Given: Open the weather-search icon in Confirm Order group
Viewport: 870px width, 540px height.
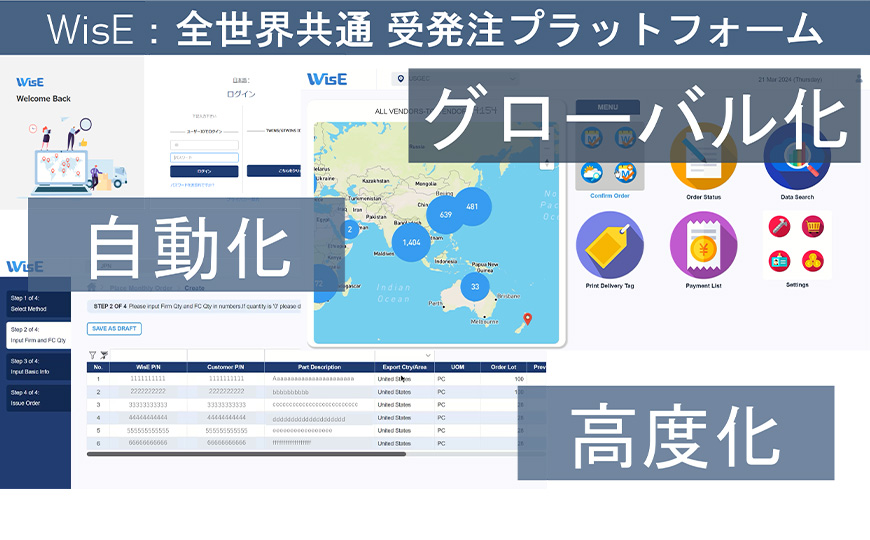Looking at the screenshot, I should tap(592, 173).
